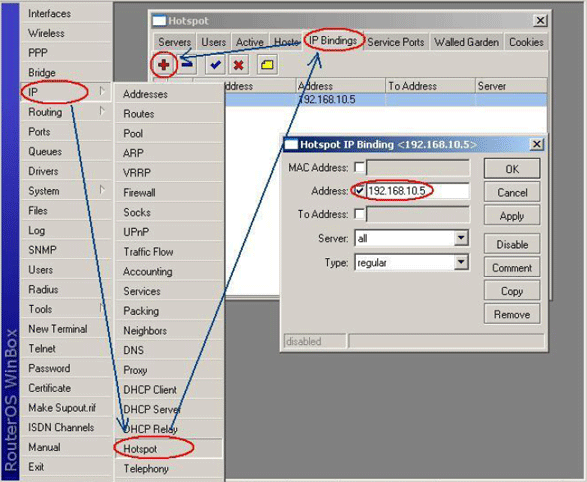Open the IP Bindings tab
Image resolution: width=587 pixels, height=482 pixels.
(x=332, y=40)
